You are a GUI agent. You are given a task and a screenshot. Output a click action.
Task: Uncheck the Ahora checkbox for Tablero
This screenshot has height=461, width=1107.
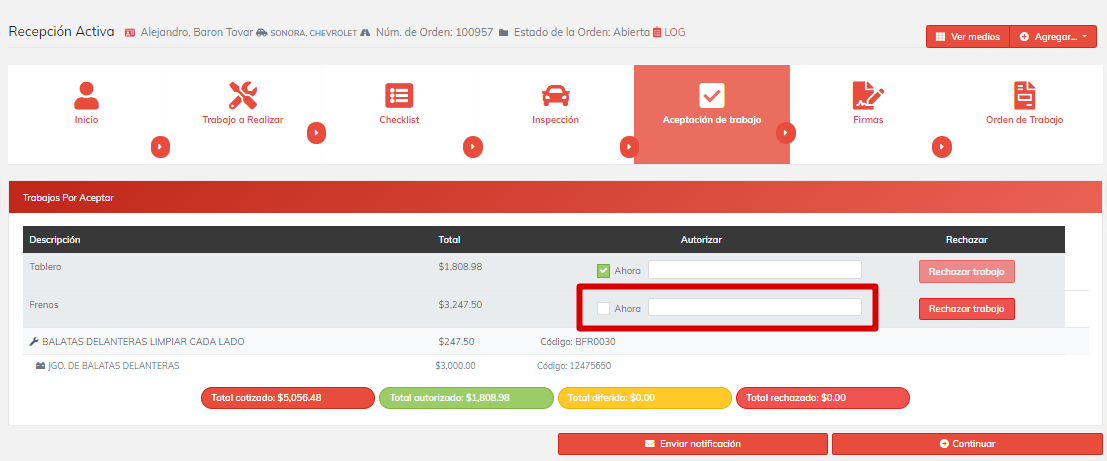click(603, 270)
